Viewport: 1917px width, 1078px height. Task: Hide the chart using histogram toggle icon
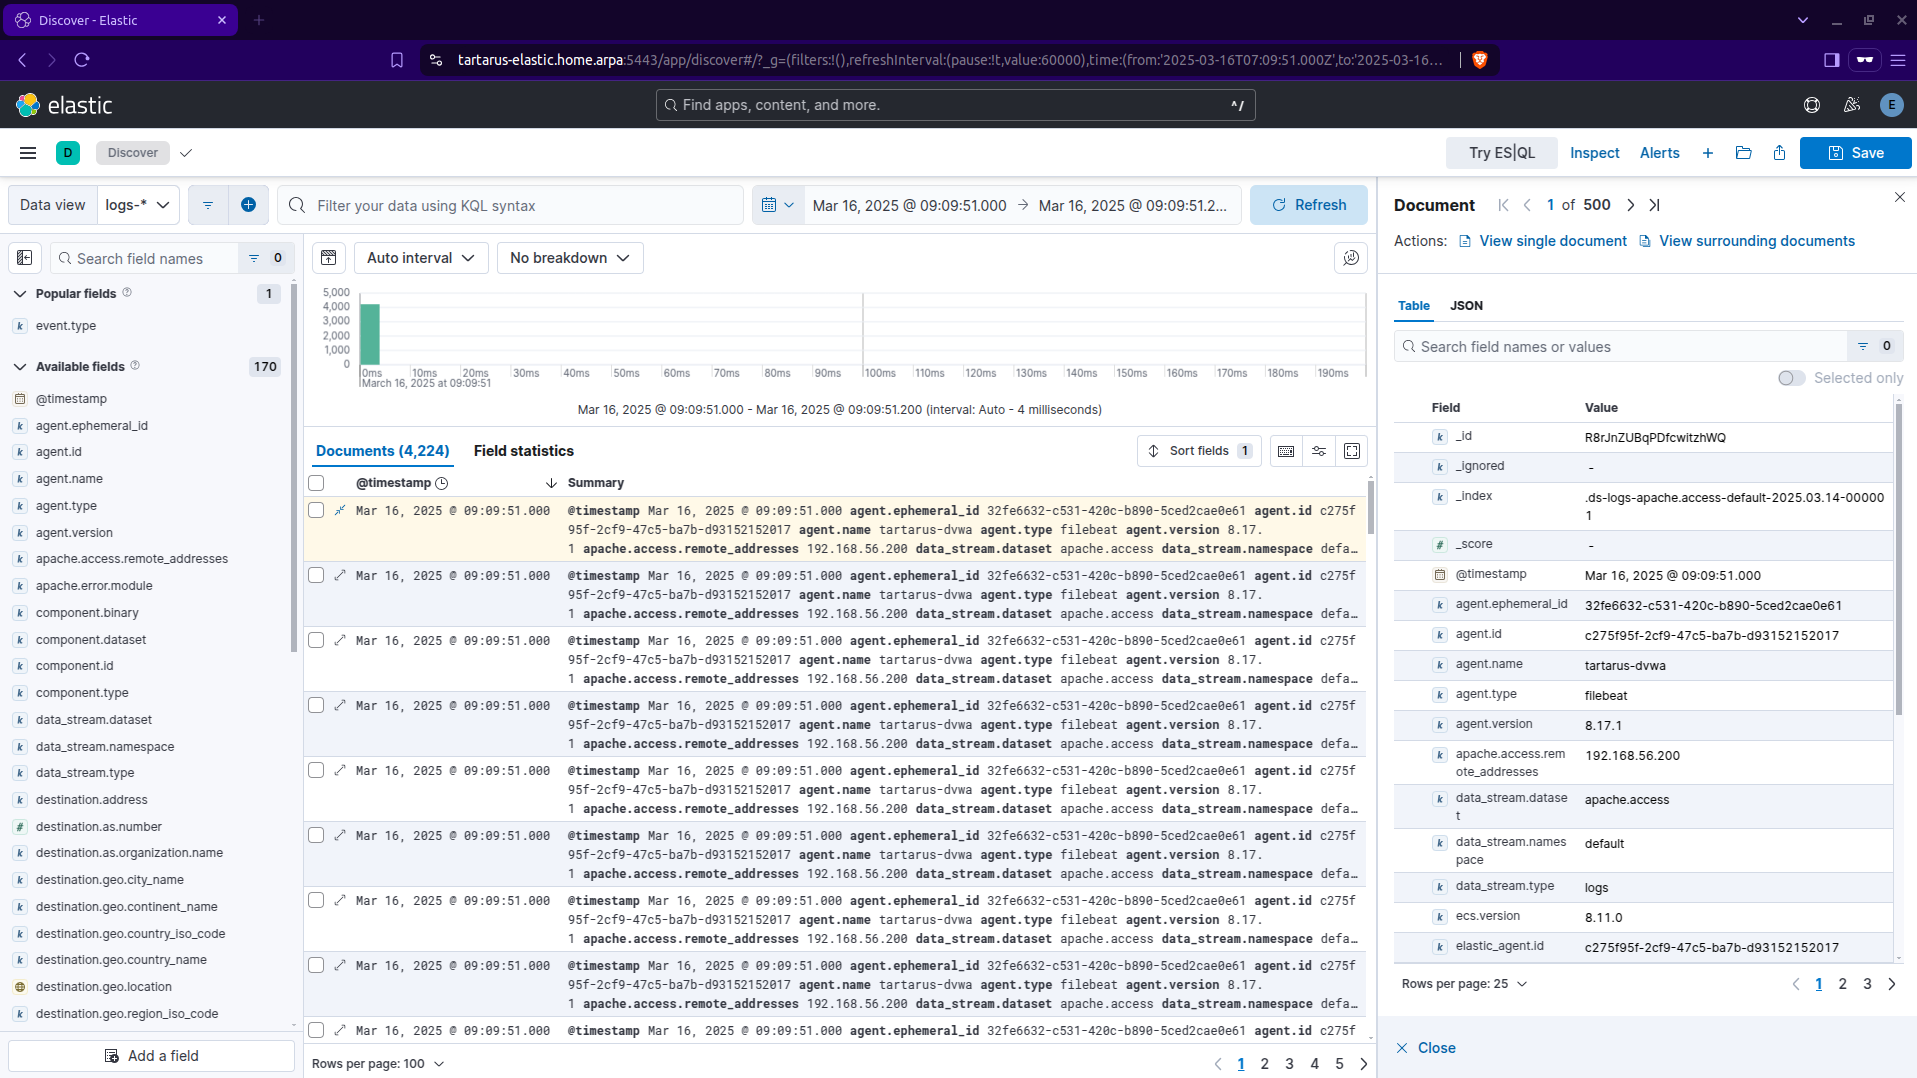(329, 258)
